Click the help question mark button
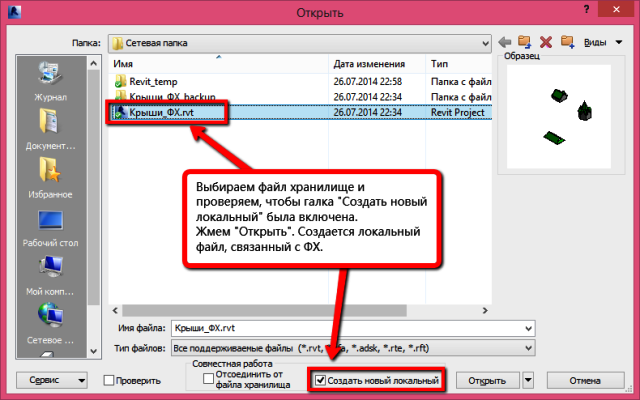Screen dimensions: 640x400 pos(586,9)
